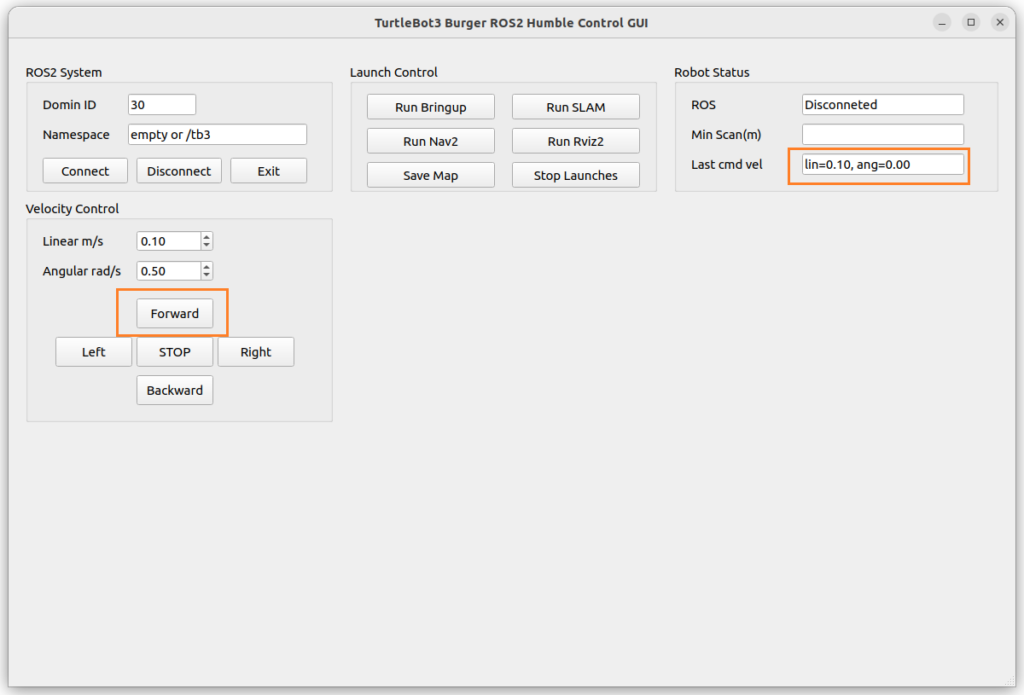
Task: Increase Linear m/s with up arrow
Action: coord(206,236)
